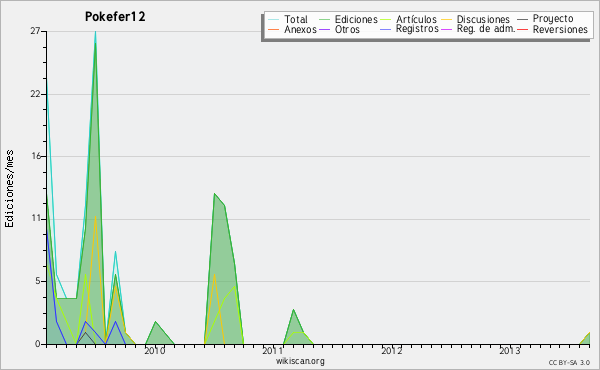
Task: Click the 2010 x-axis label
Action: click(x=154, y=350)
